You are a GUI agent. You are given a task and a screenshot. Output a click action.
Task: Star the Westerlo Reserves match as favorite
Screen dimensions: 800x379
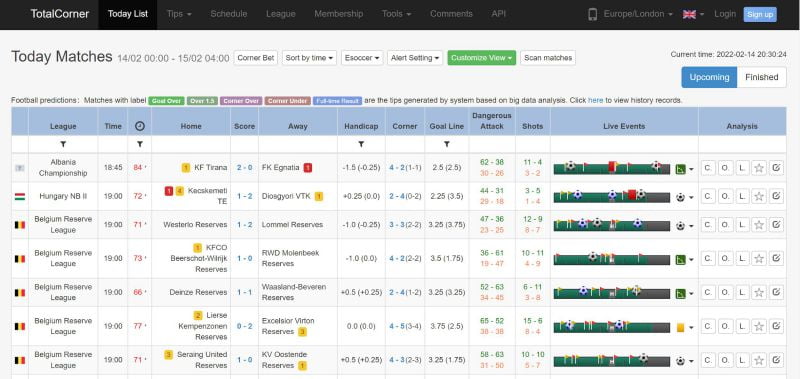(x=759, y=225)
